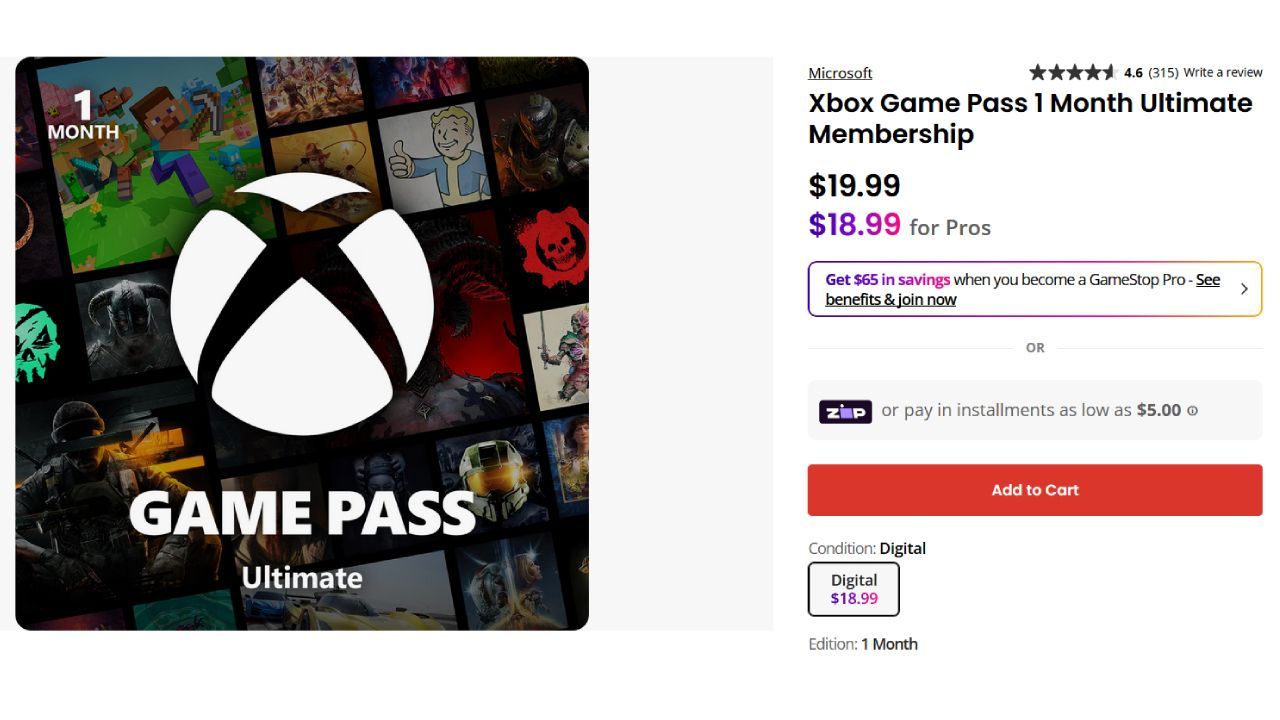Viewport: 1280px width, 720px height.
Task: Expand the GameStop Pro banner chevron
Action: 1244,289
